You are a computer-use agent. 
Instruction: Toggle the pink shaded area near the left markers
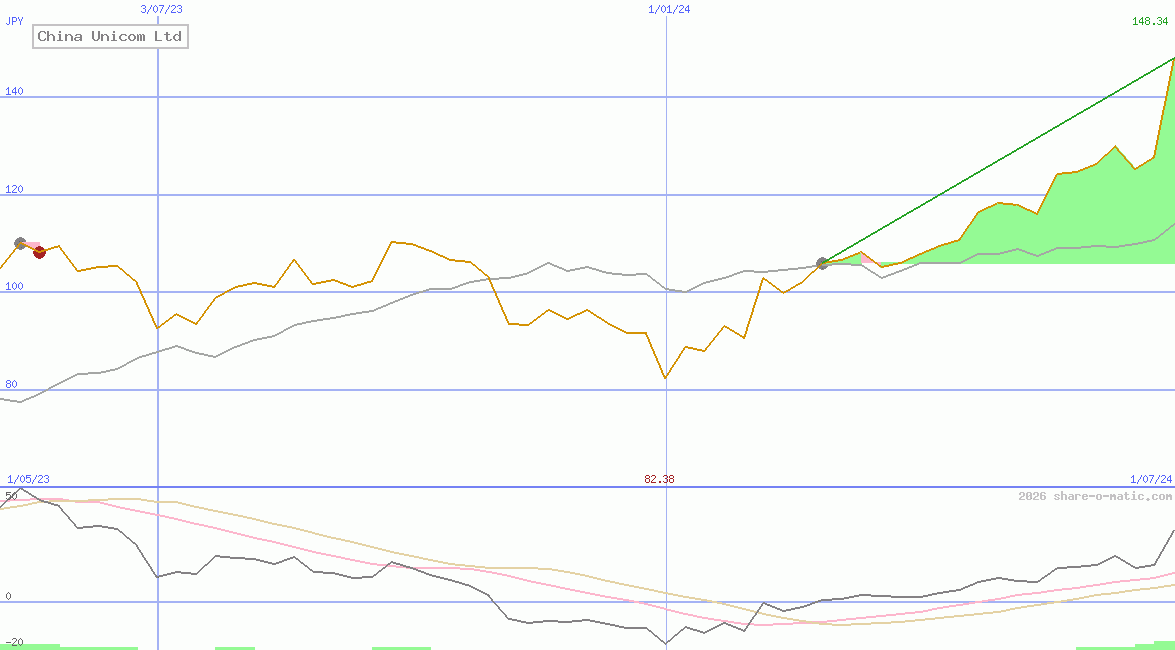click(30, 245)
